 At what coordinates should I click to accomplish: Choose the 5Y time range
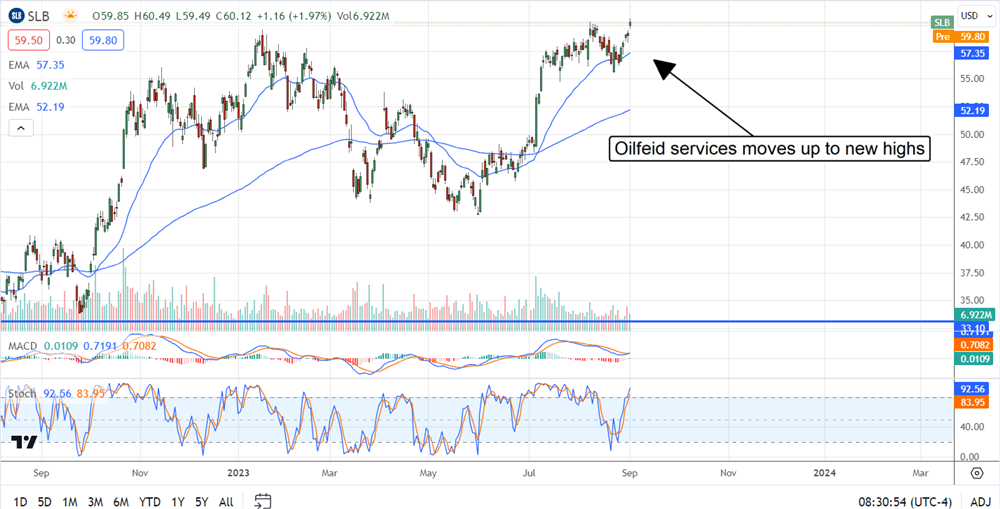pyautogui.click(x=202, y=500)
